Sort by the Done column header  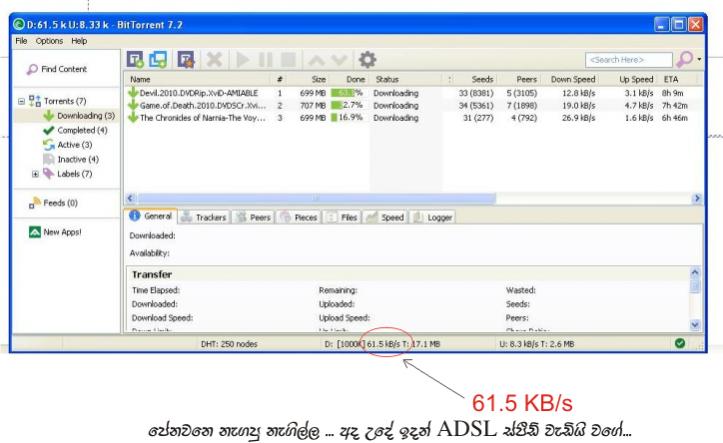(x=349, y=79)
